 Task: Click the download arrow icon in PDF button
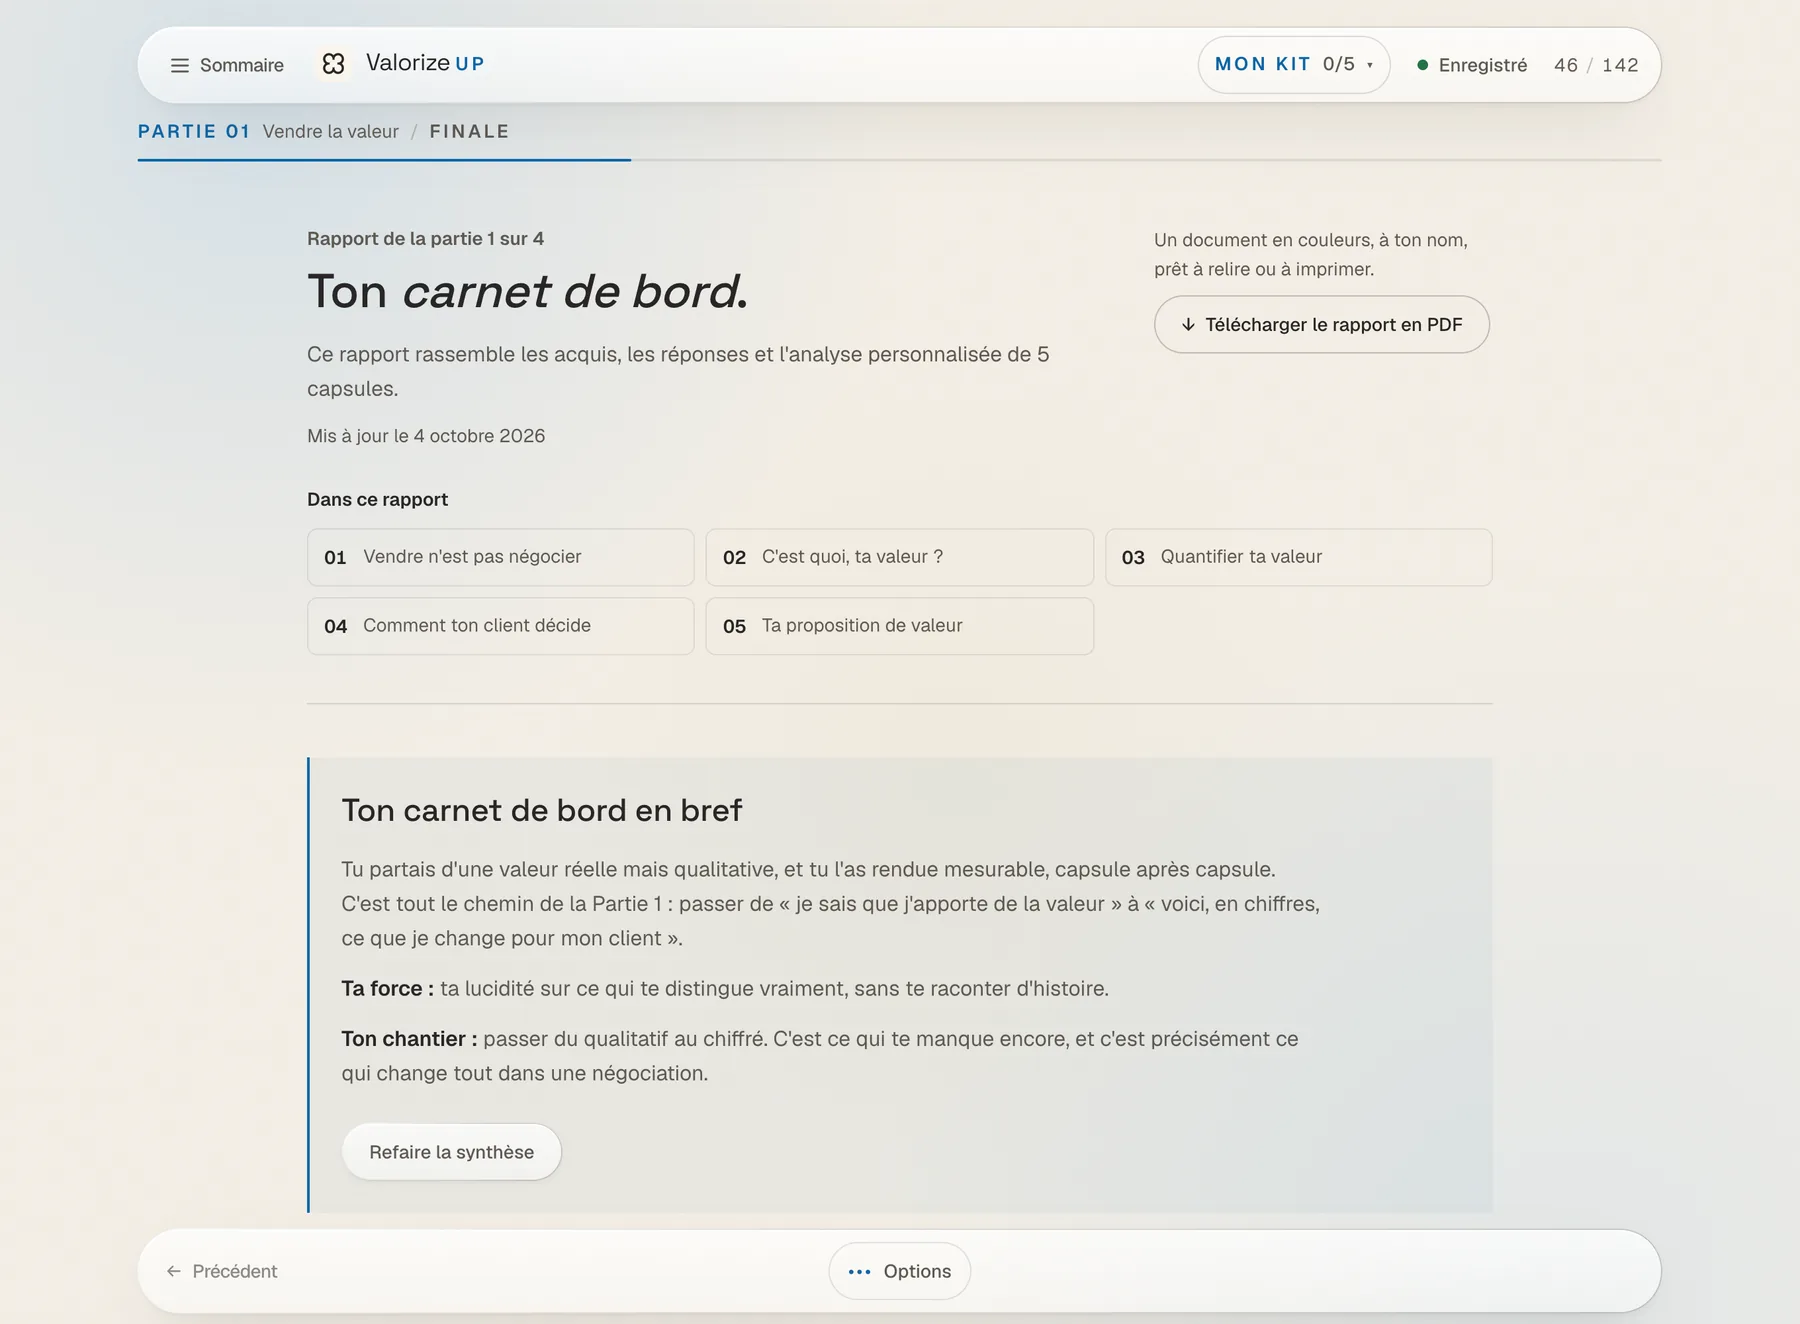point(1188,325)
